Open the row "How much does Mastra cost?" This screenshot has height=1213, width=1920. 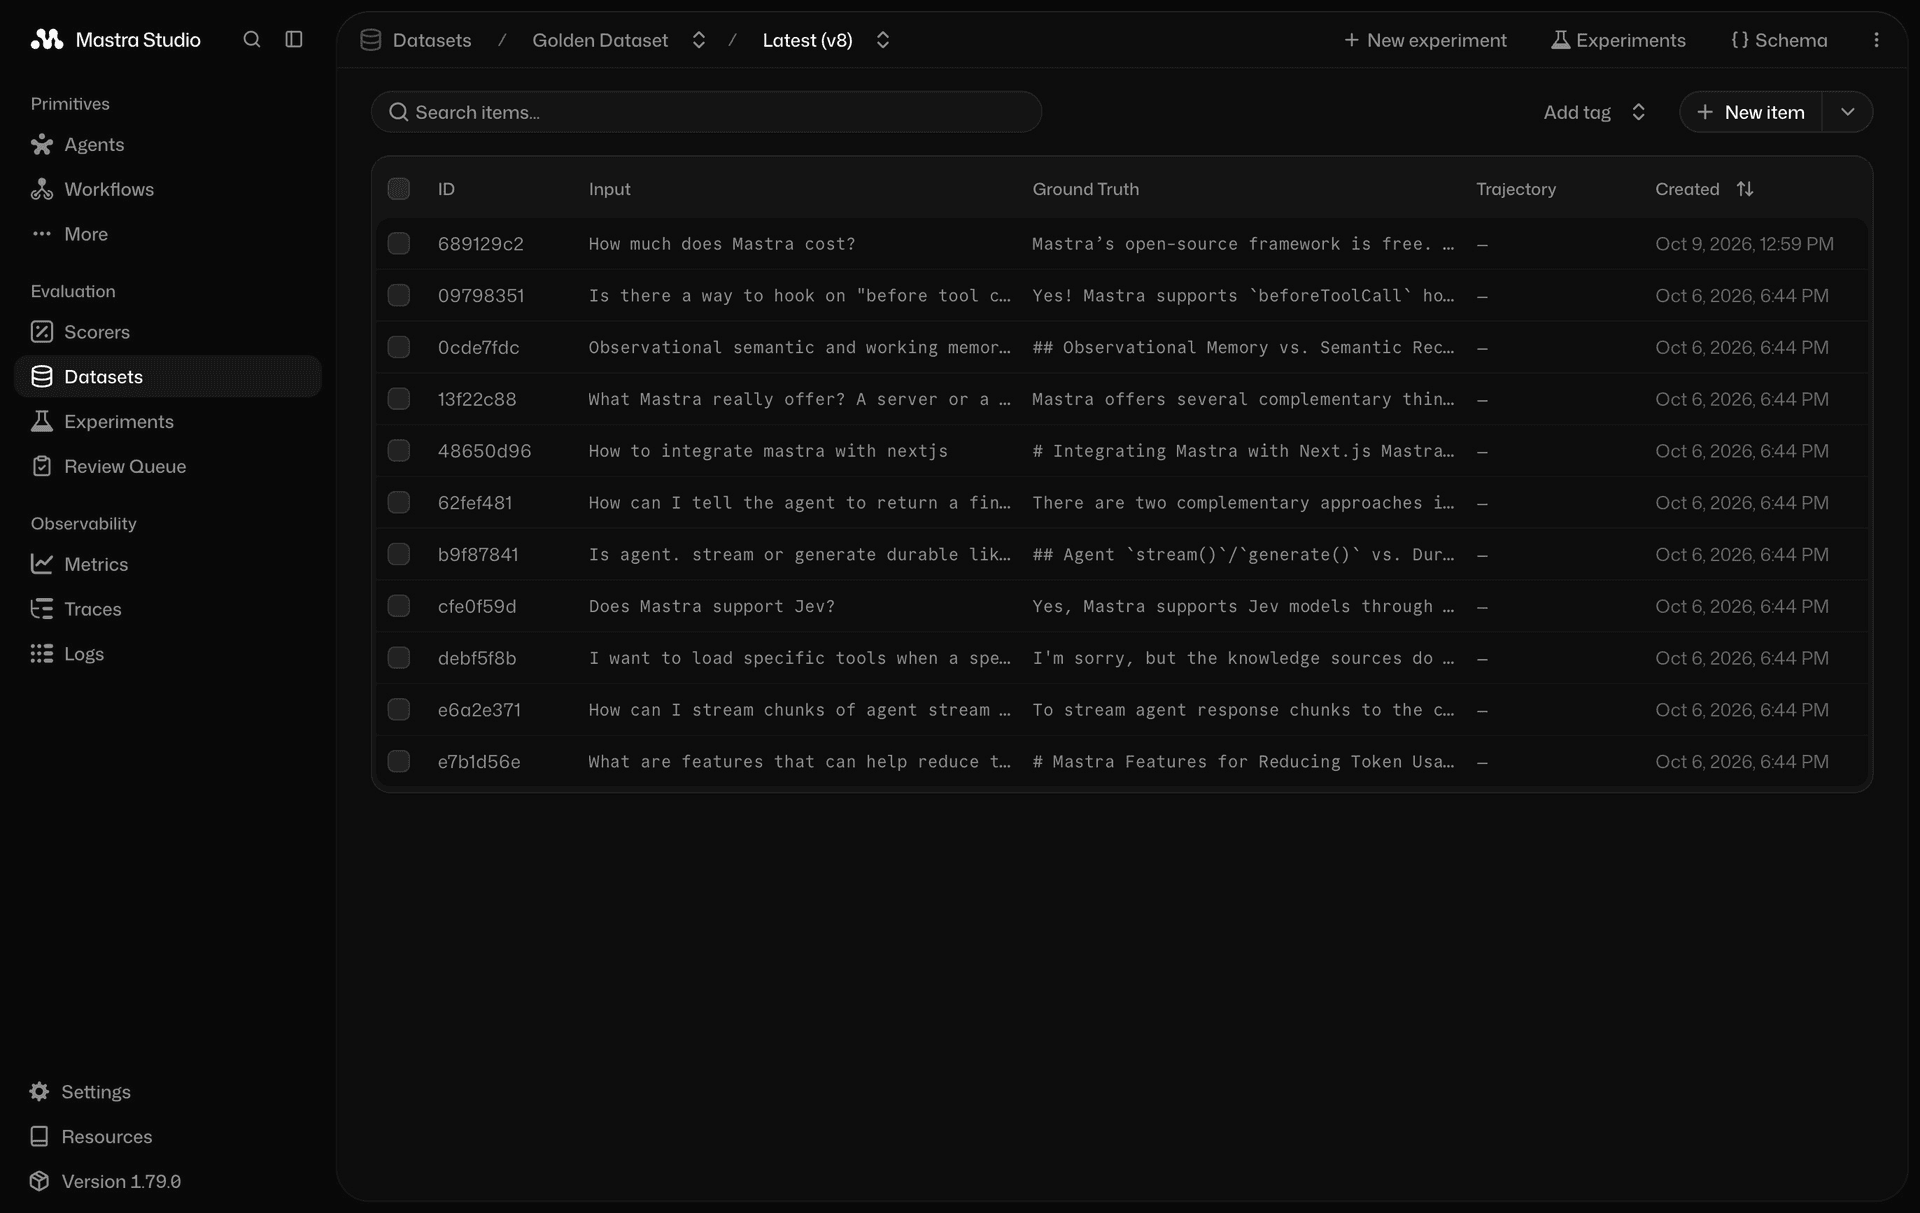click(1121, 244)
